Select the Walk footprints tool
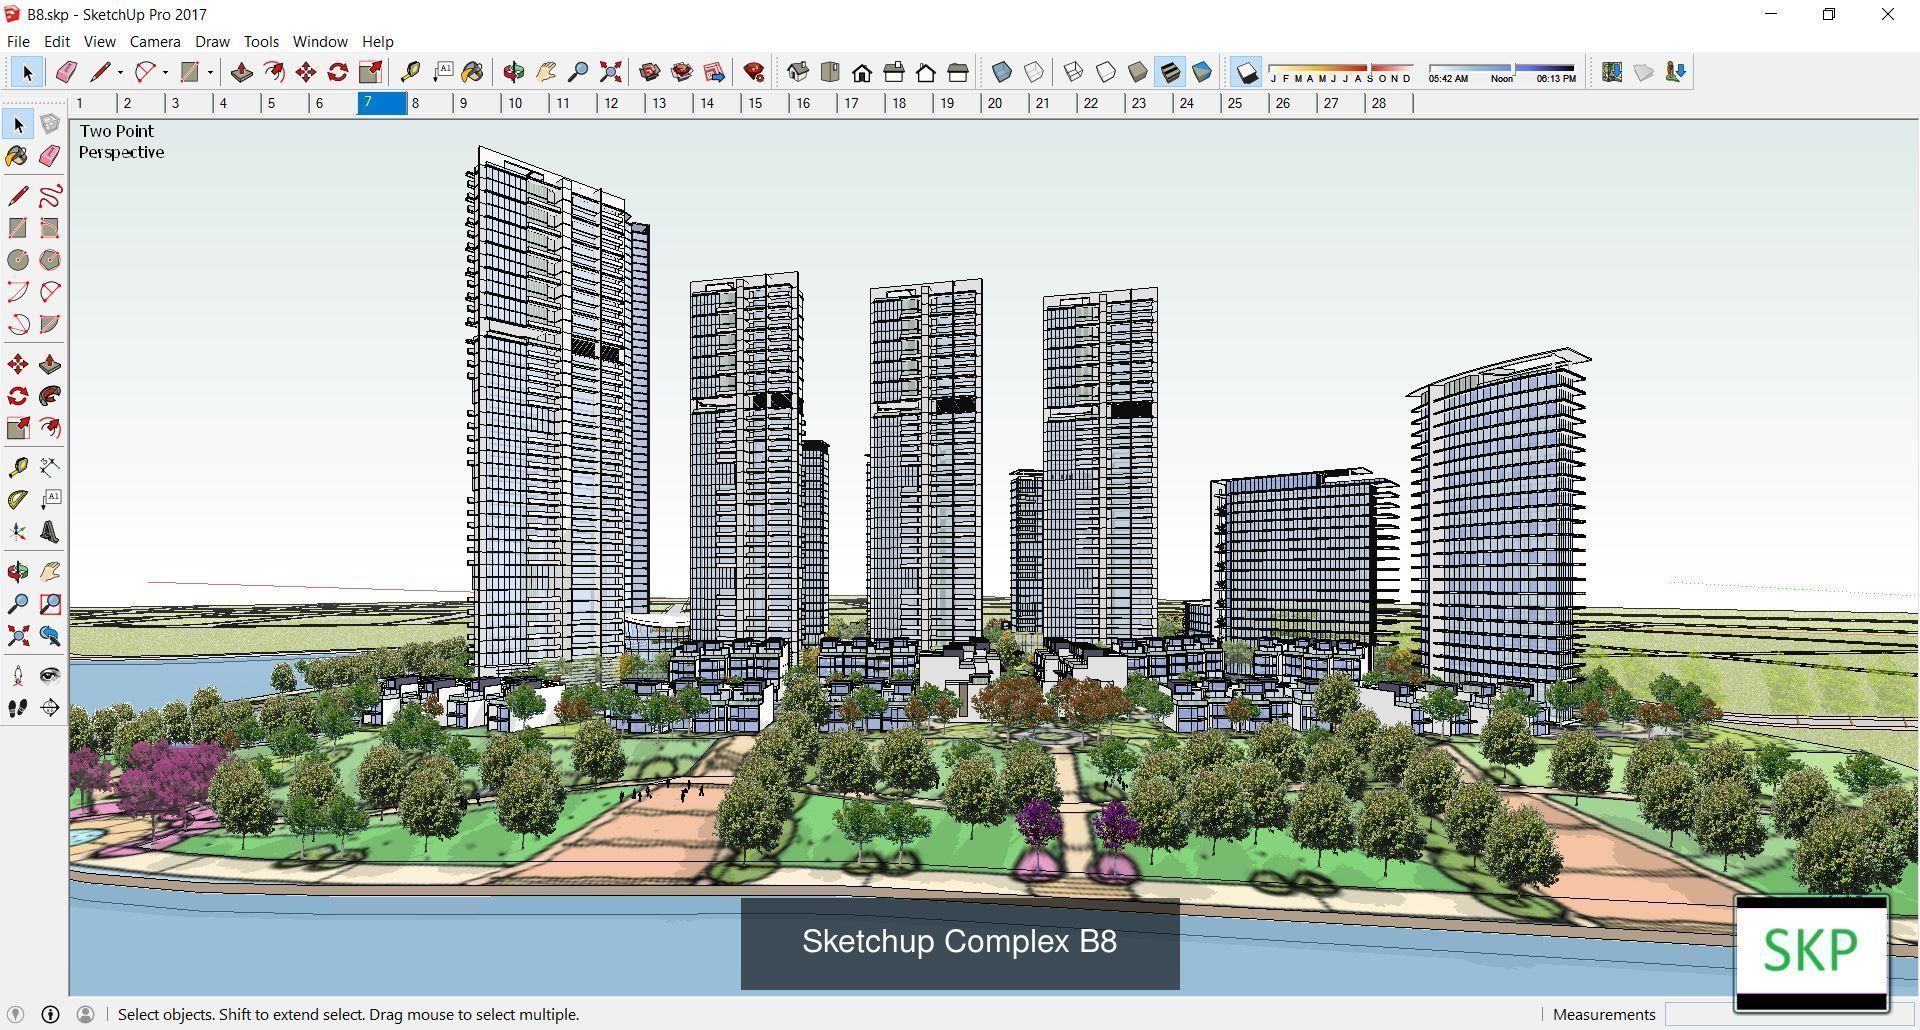Image resolution: width=1920 pixels, height=1030 pixels. pyautogui.click(x=18, y=708)
